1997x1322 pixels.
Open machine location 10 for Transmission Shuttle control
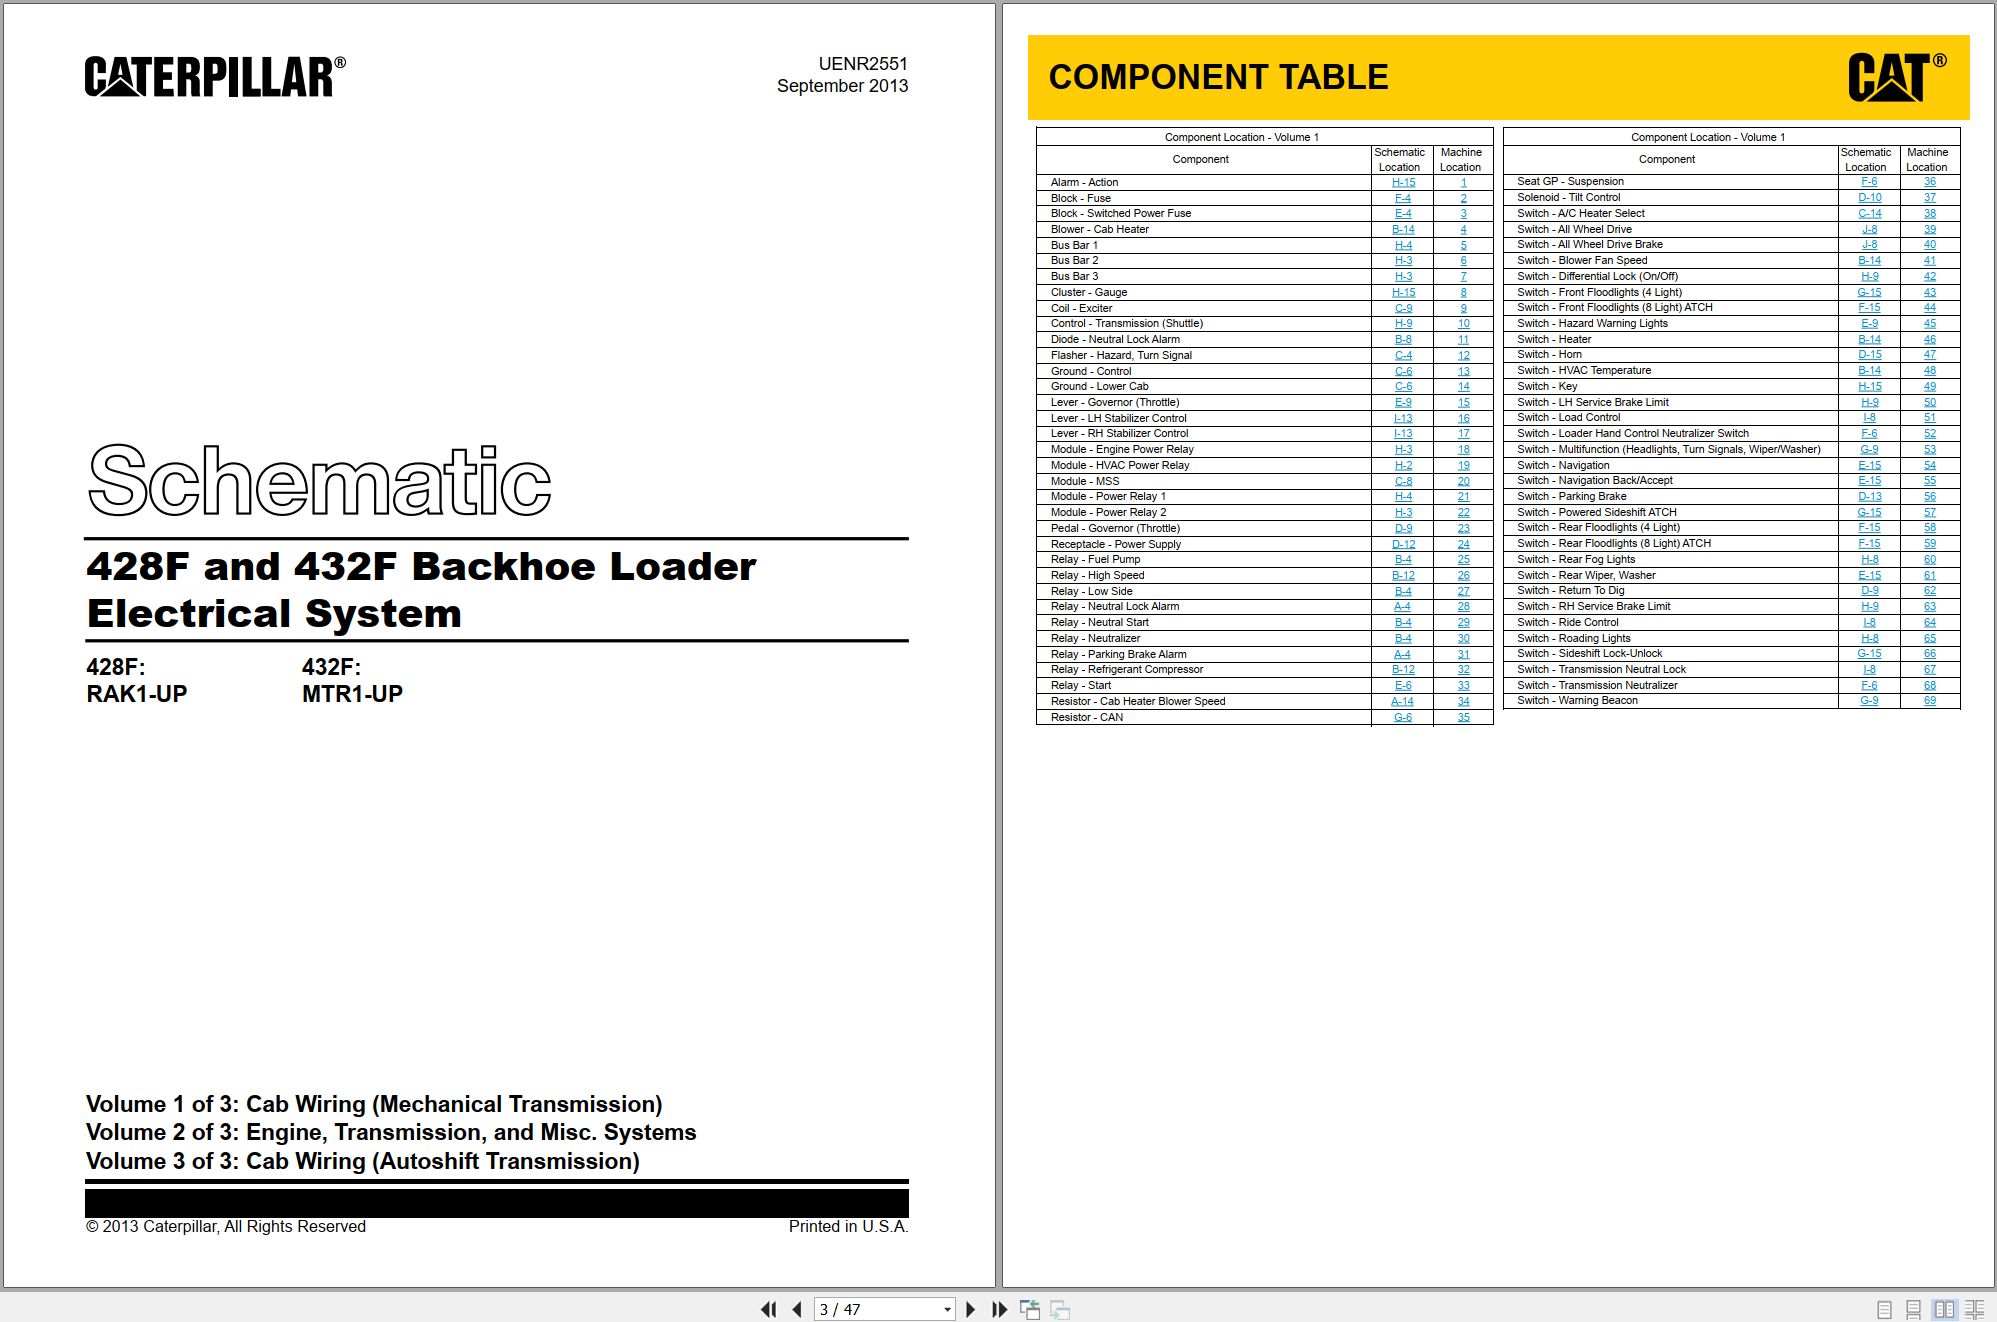[x=1463, y=323]
